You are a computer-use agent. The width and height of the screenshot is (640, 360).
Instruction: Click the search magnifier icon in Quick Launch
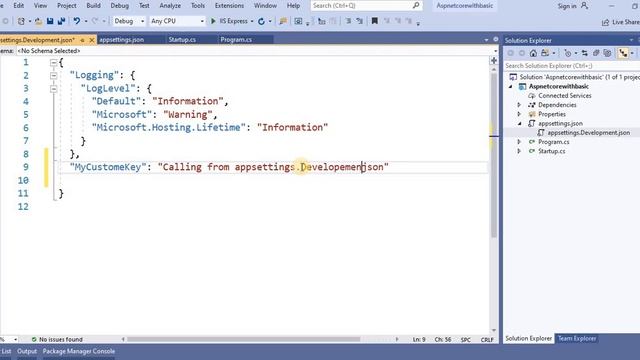point(416,5)
